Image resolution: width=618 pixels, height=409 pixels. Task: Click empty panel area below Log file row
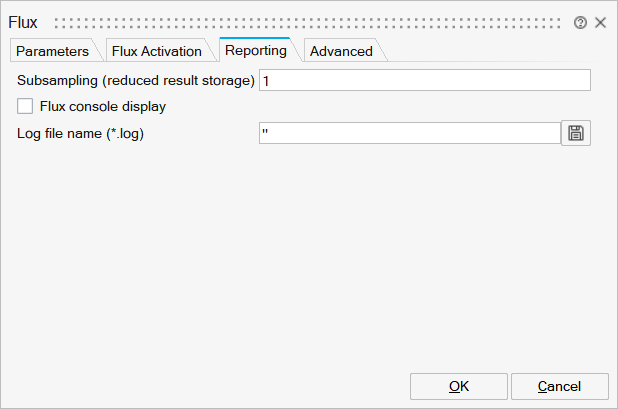tap(300, 250)
